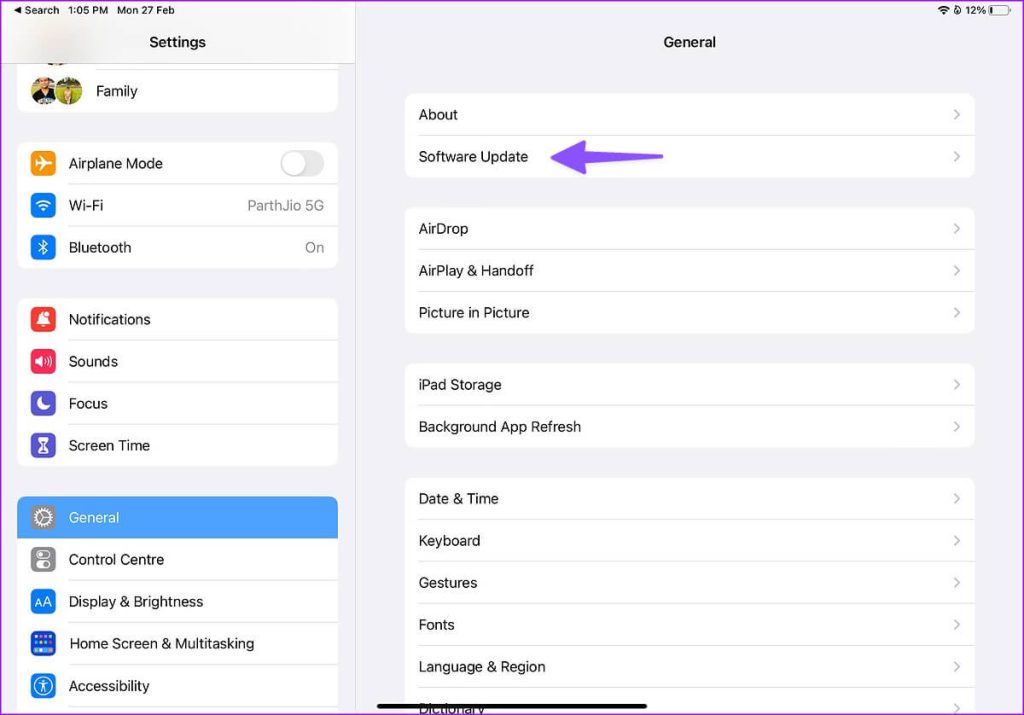Viewport: 1024px width, 715px height.
Task: Select the Bluetooth icon
Action: click(42, 247)
